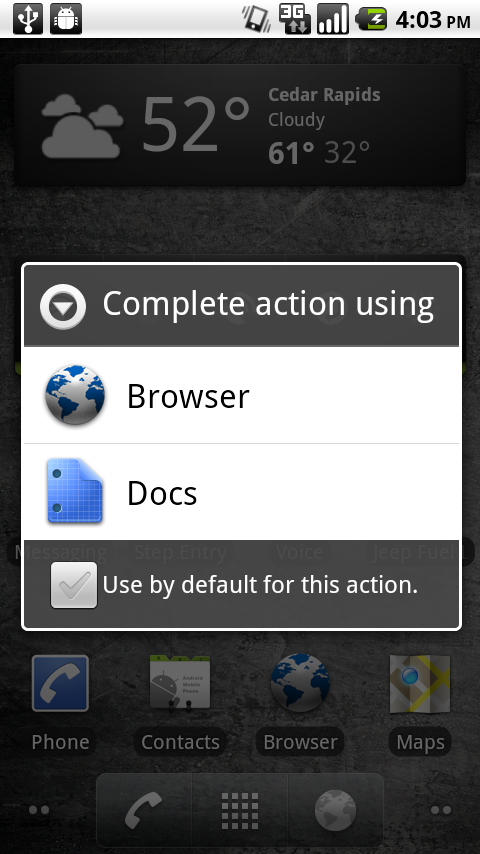Tap the Android debug bug status icon
The height and width of the screenshot is (854, 480).
point(66,19)
